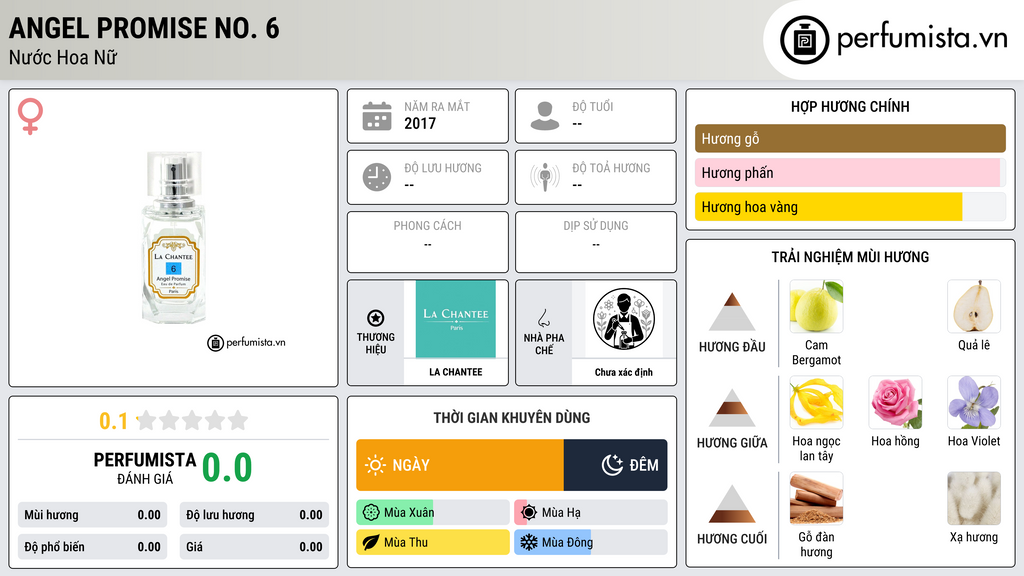This screenshot has width=1024, height=576.
Task: Click the person icon beside Độ tuổi
Action: (x=545, y=116)
